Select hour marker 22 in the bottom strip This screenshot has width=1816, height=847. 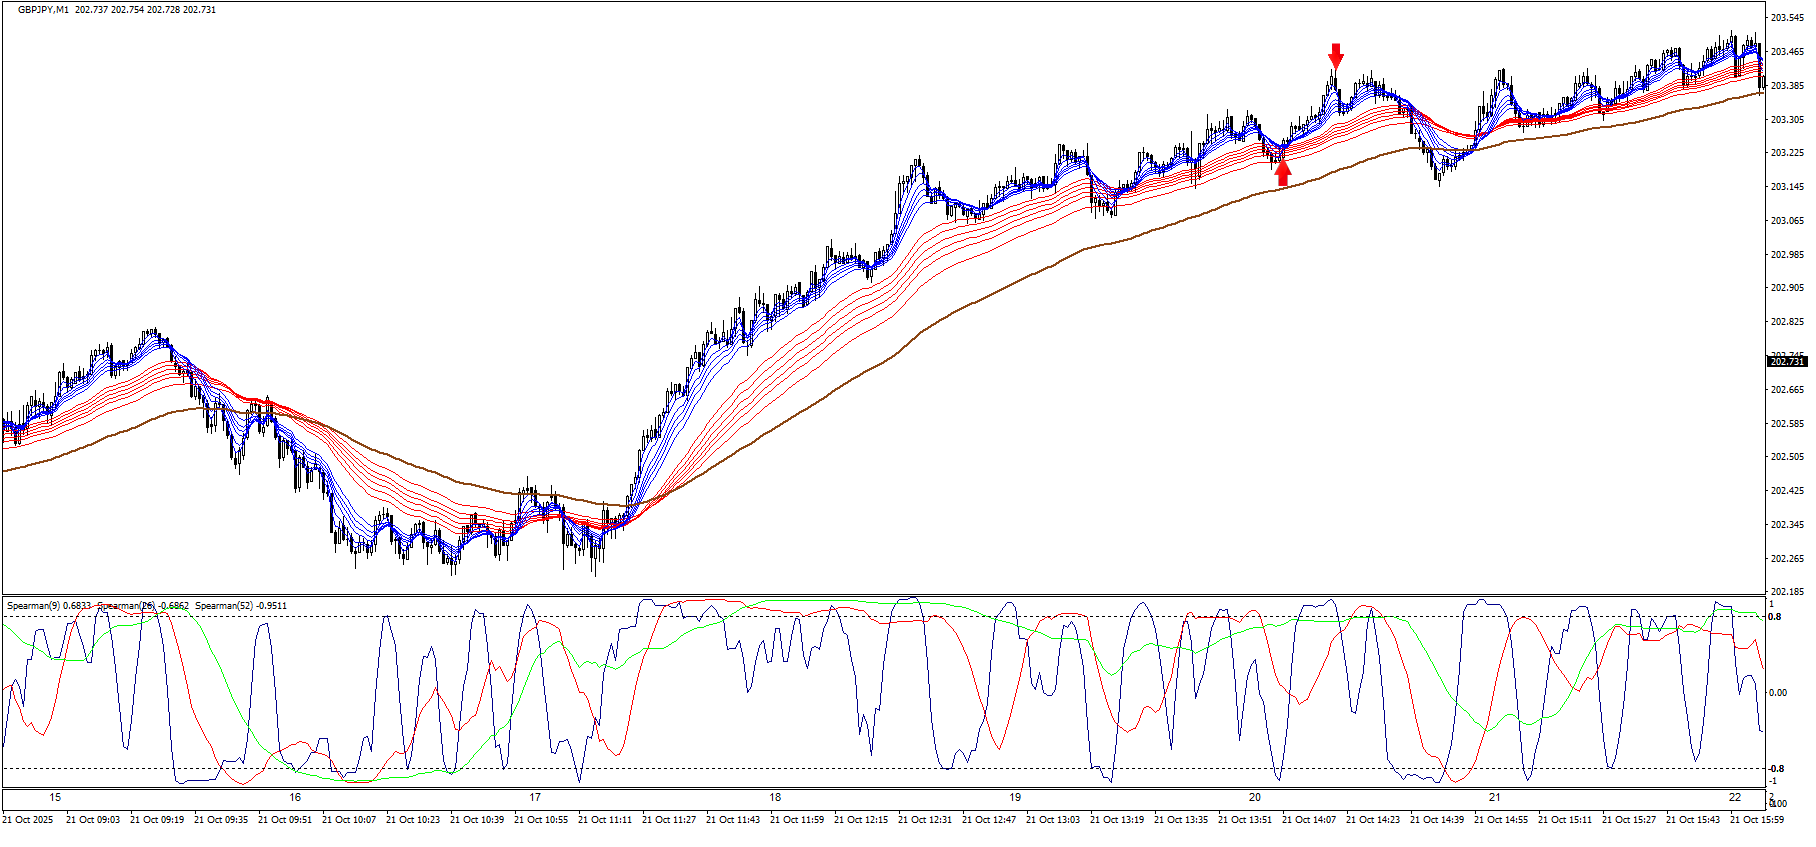(1735, 798)
